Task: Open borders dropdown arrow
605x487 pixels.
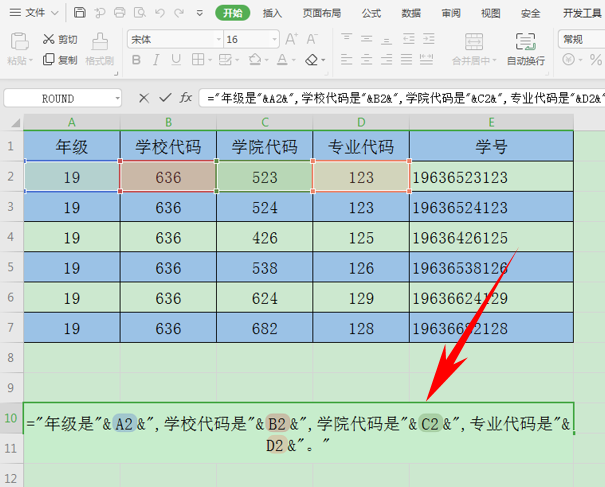Action: [210, 60]
